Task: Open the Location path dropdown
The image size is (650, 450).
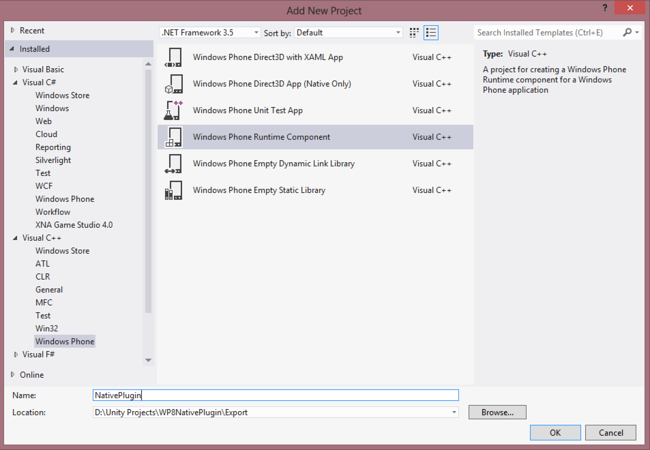Action: click(454, 412)
